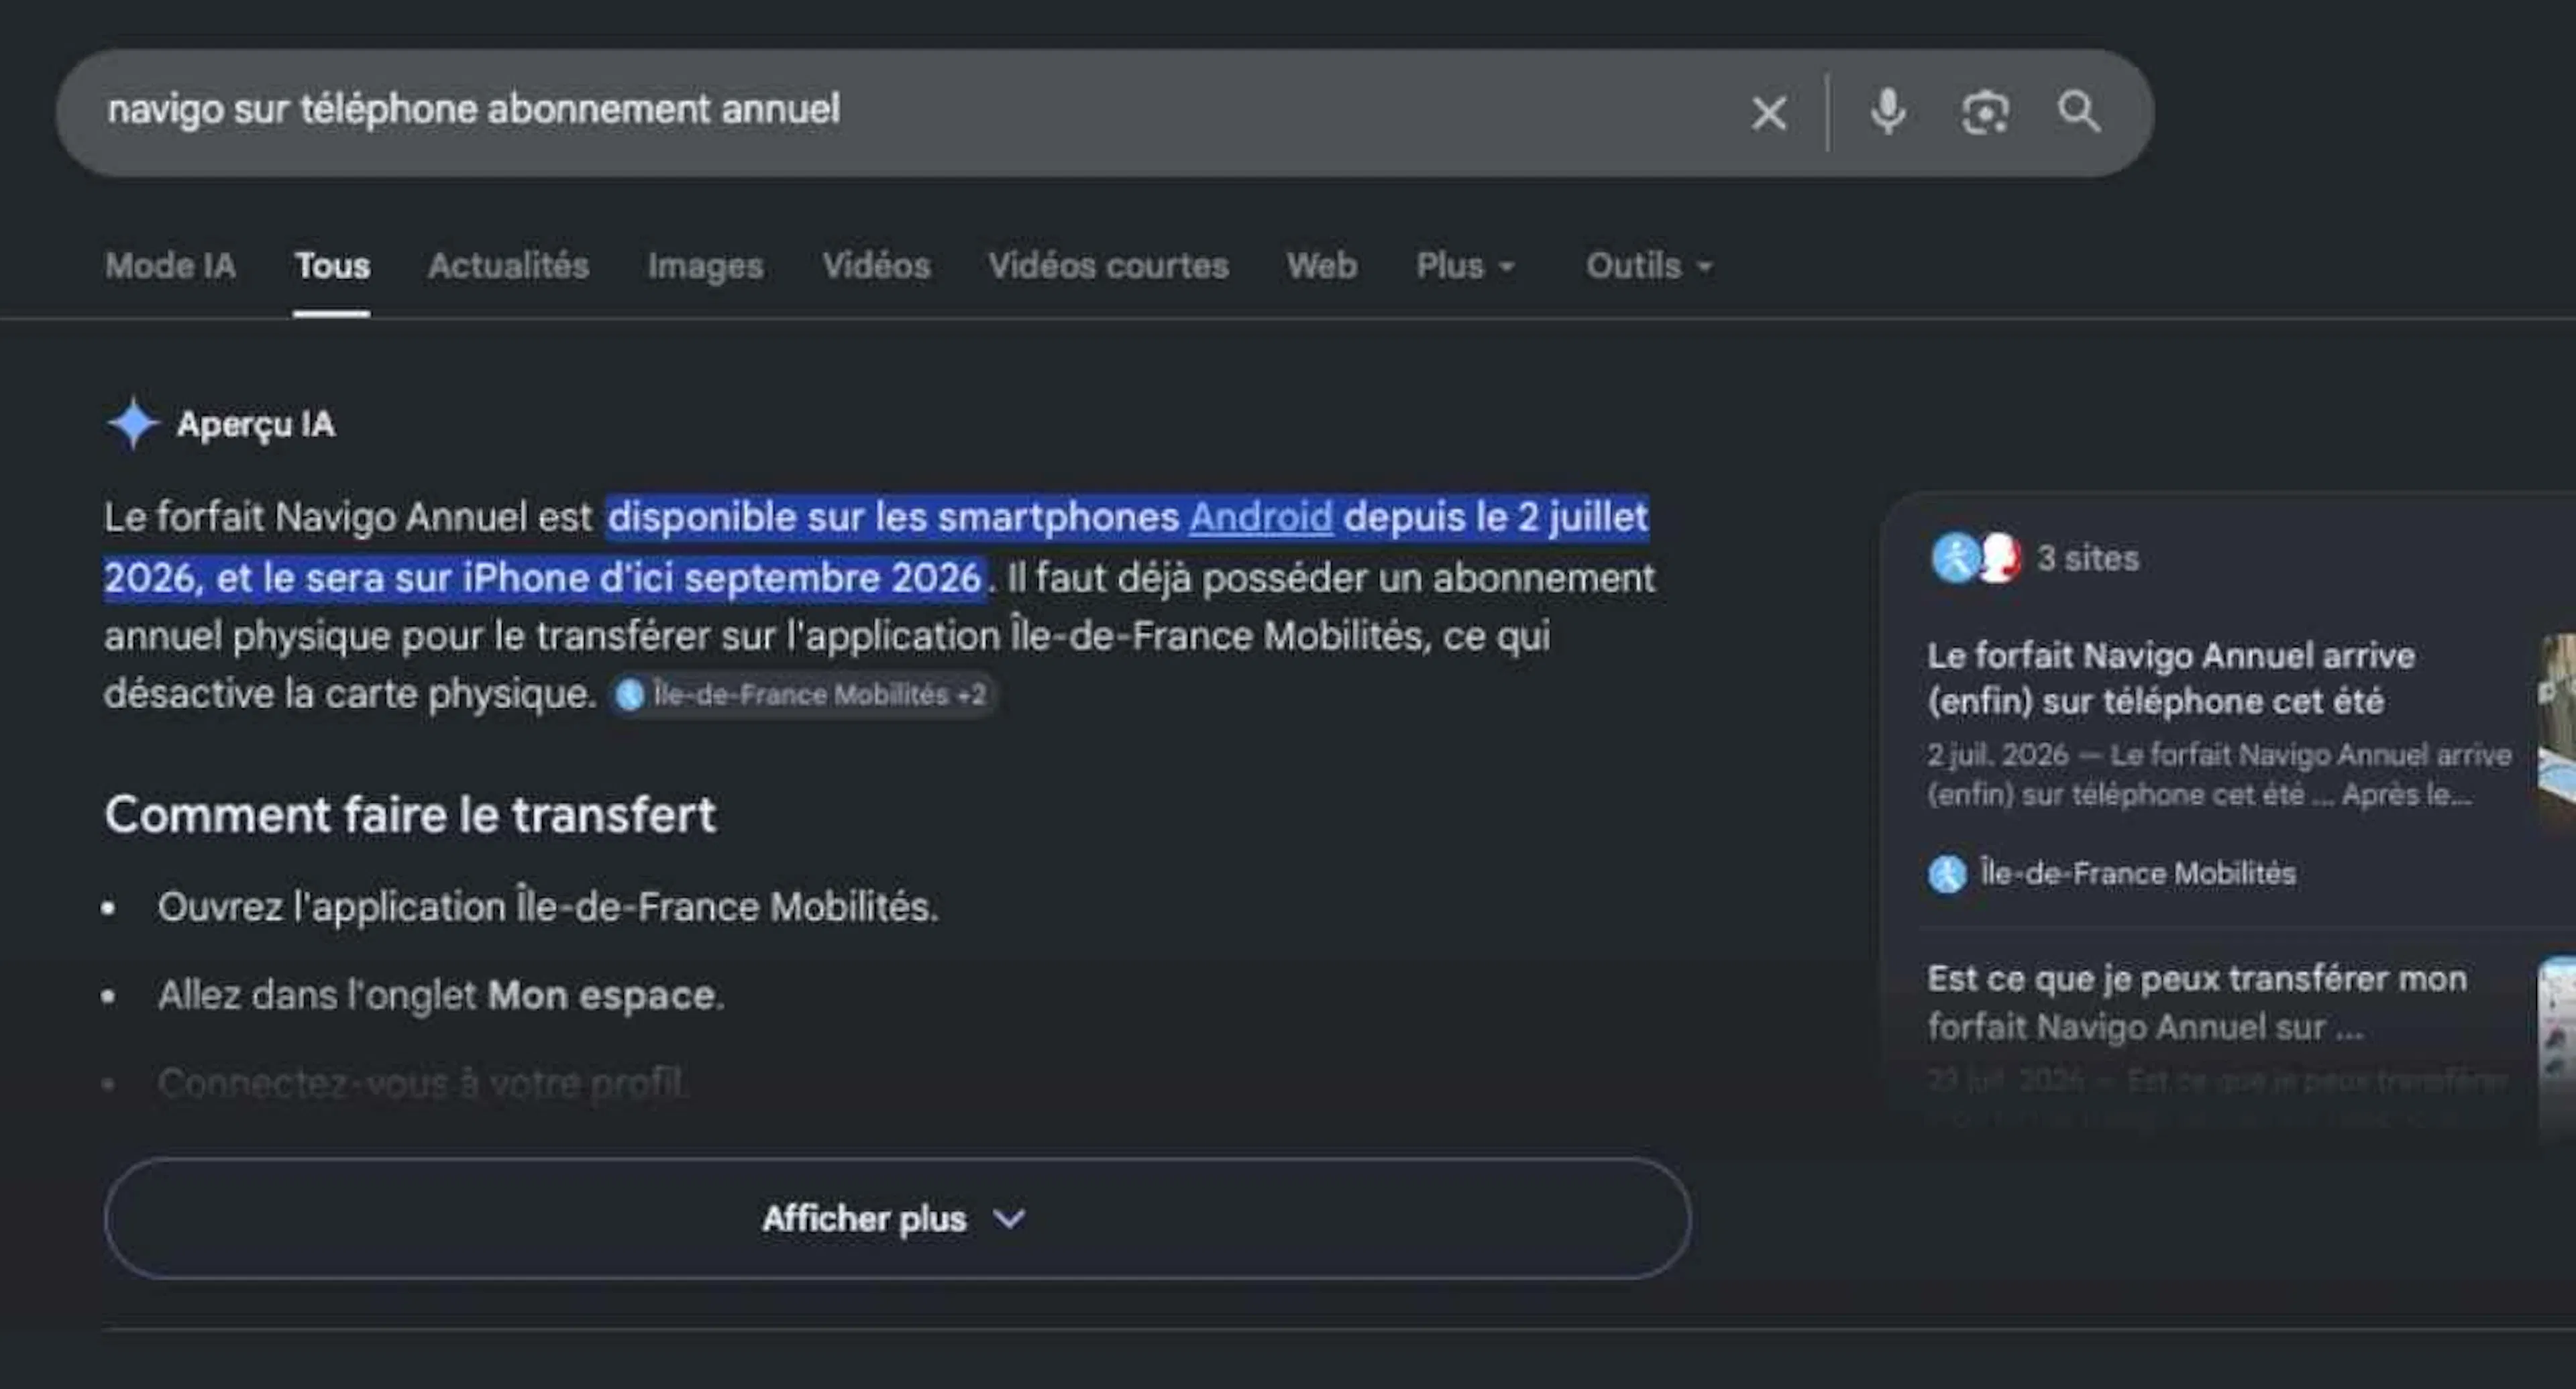This screenshot has height=1389, width=2576.
Task: Click Île-de-France Mobilités source favicon in sidebar
Action: coord(1946,874)
